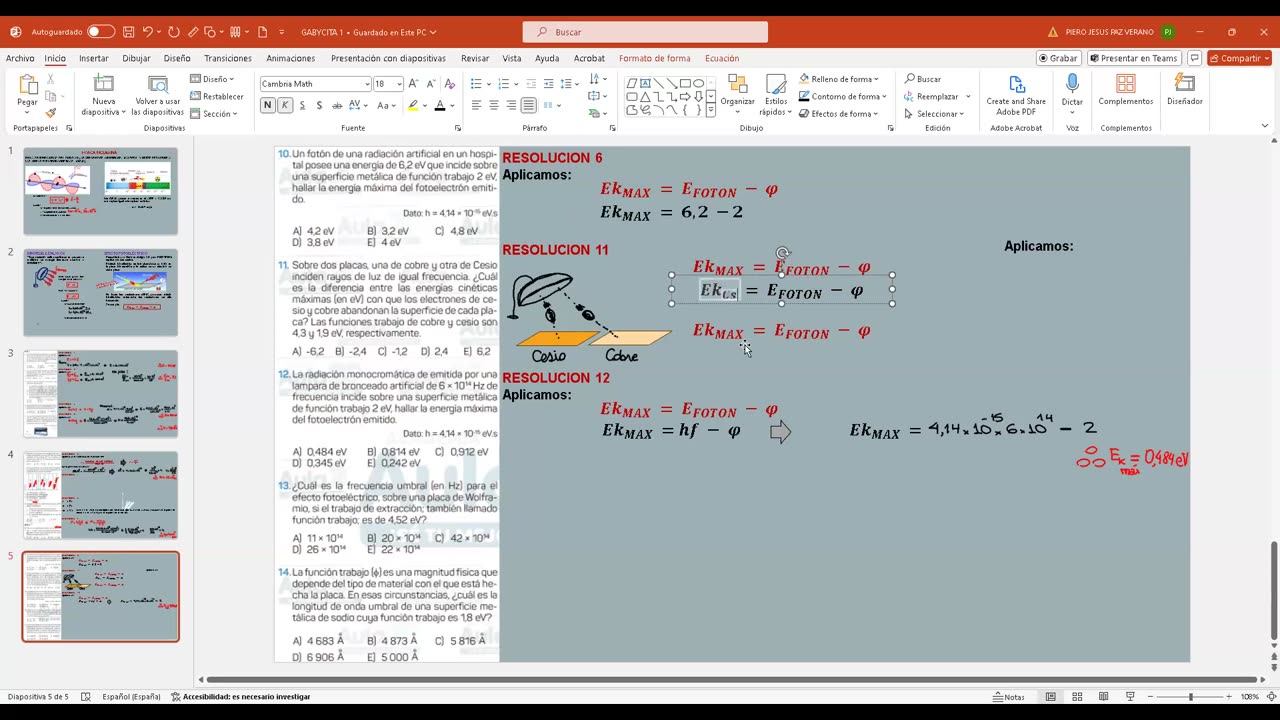Launch the Diseñador design ideas
Viewport: 1280px width, 720px height.
[1185, 90]
